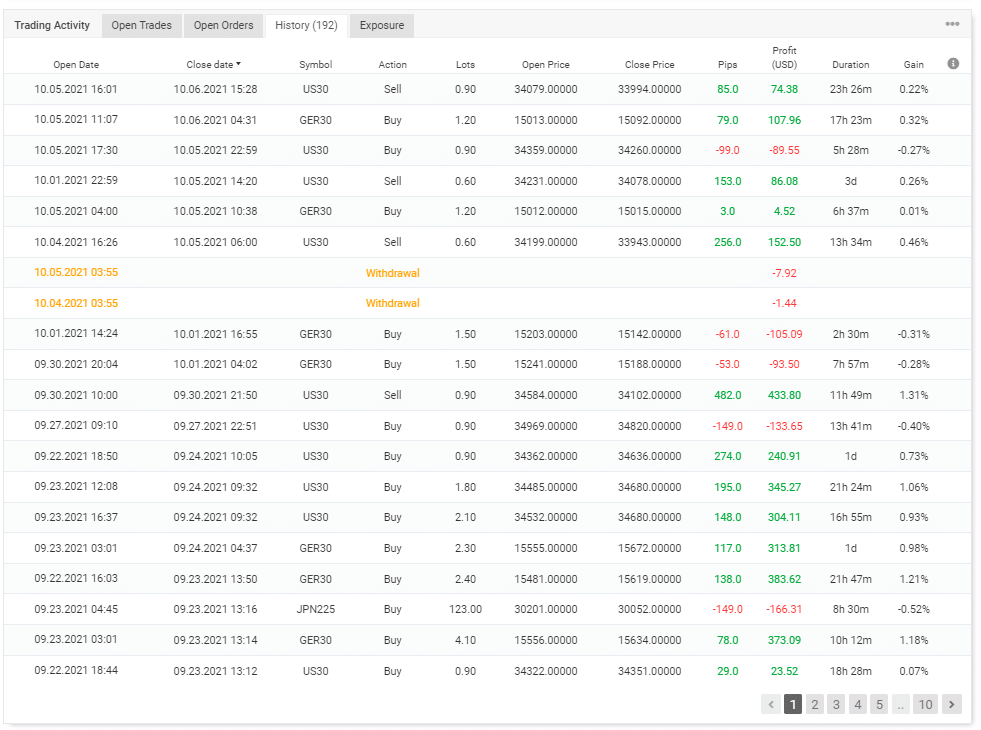The image size is (981, 730).
Task: Click gain value -0.52%
Action: (x=913, y=609)
